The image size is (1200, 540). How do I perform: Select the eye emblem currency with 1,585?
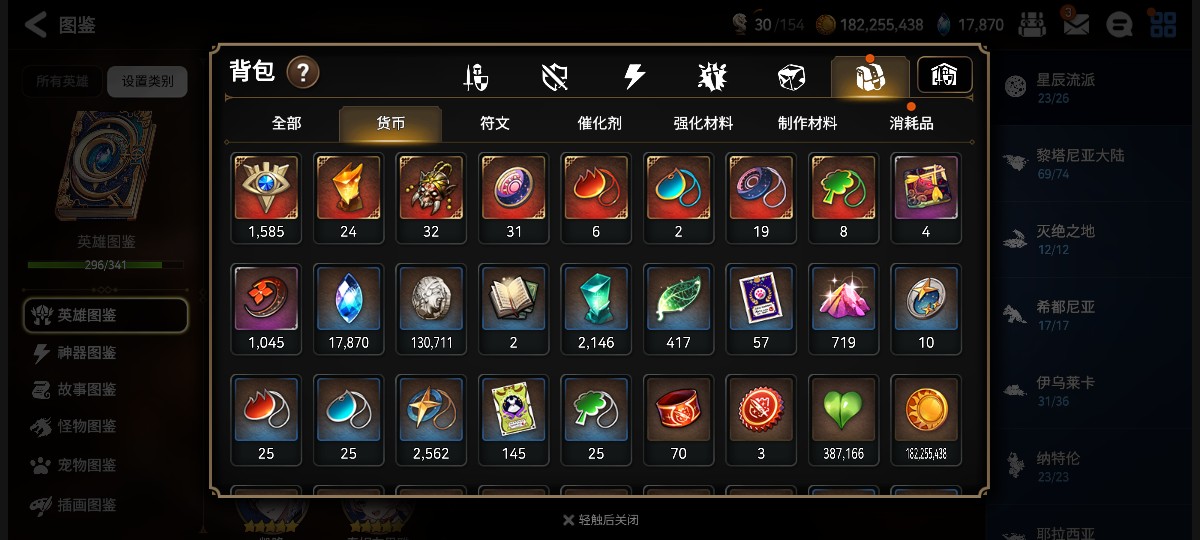(266, 198)
